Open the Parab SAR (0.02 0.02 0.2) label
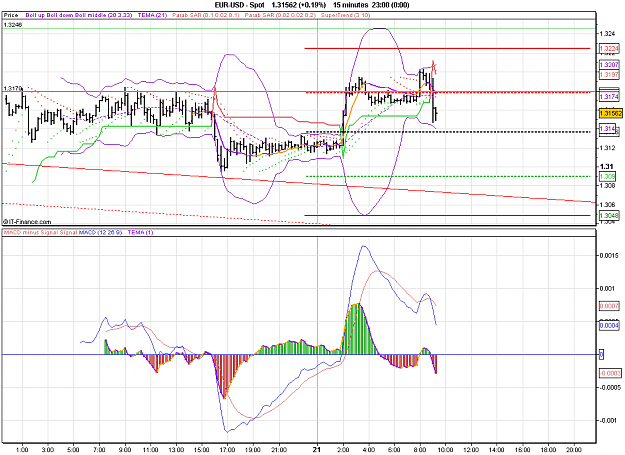The image size is (625, 455). [280, 15]
